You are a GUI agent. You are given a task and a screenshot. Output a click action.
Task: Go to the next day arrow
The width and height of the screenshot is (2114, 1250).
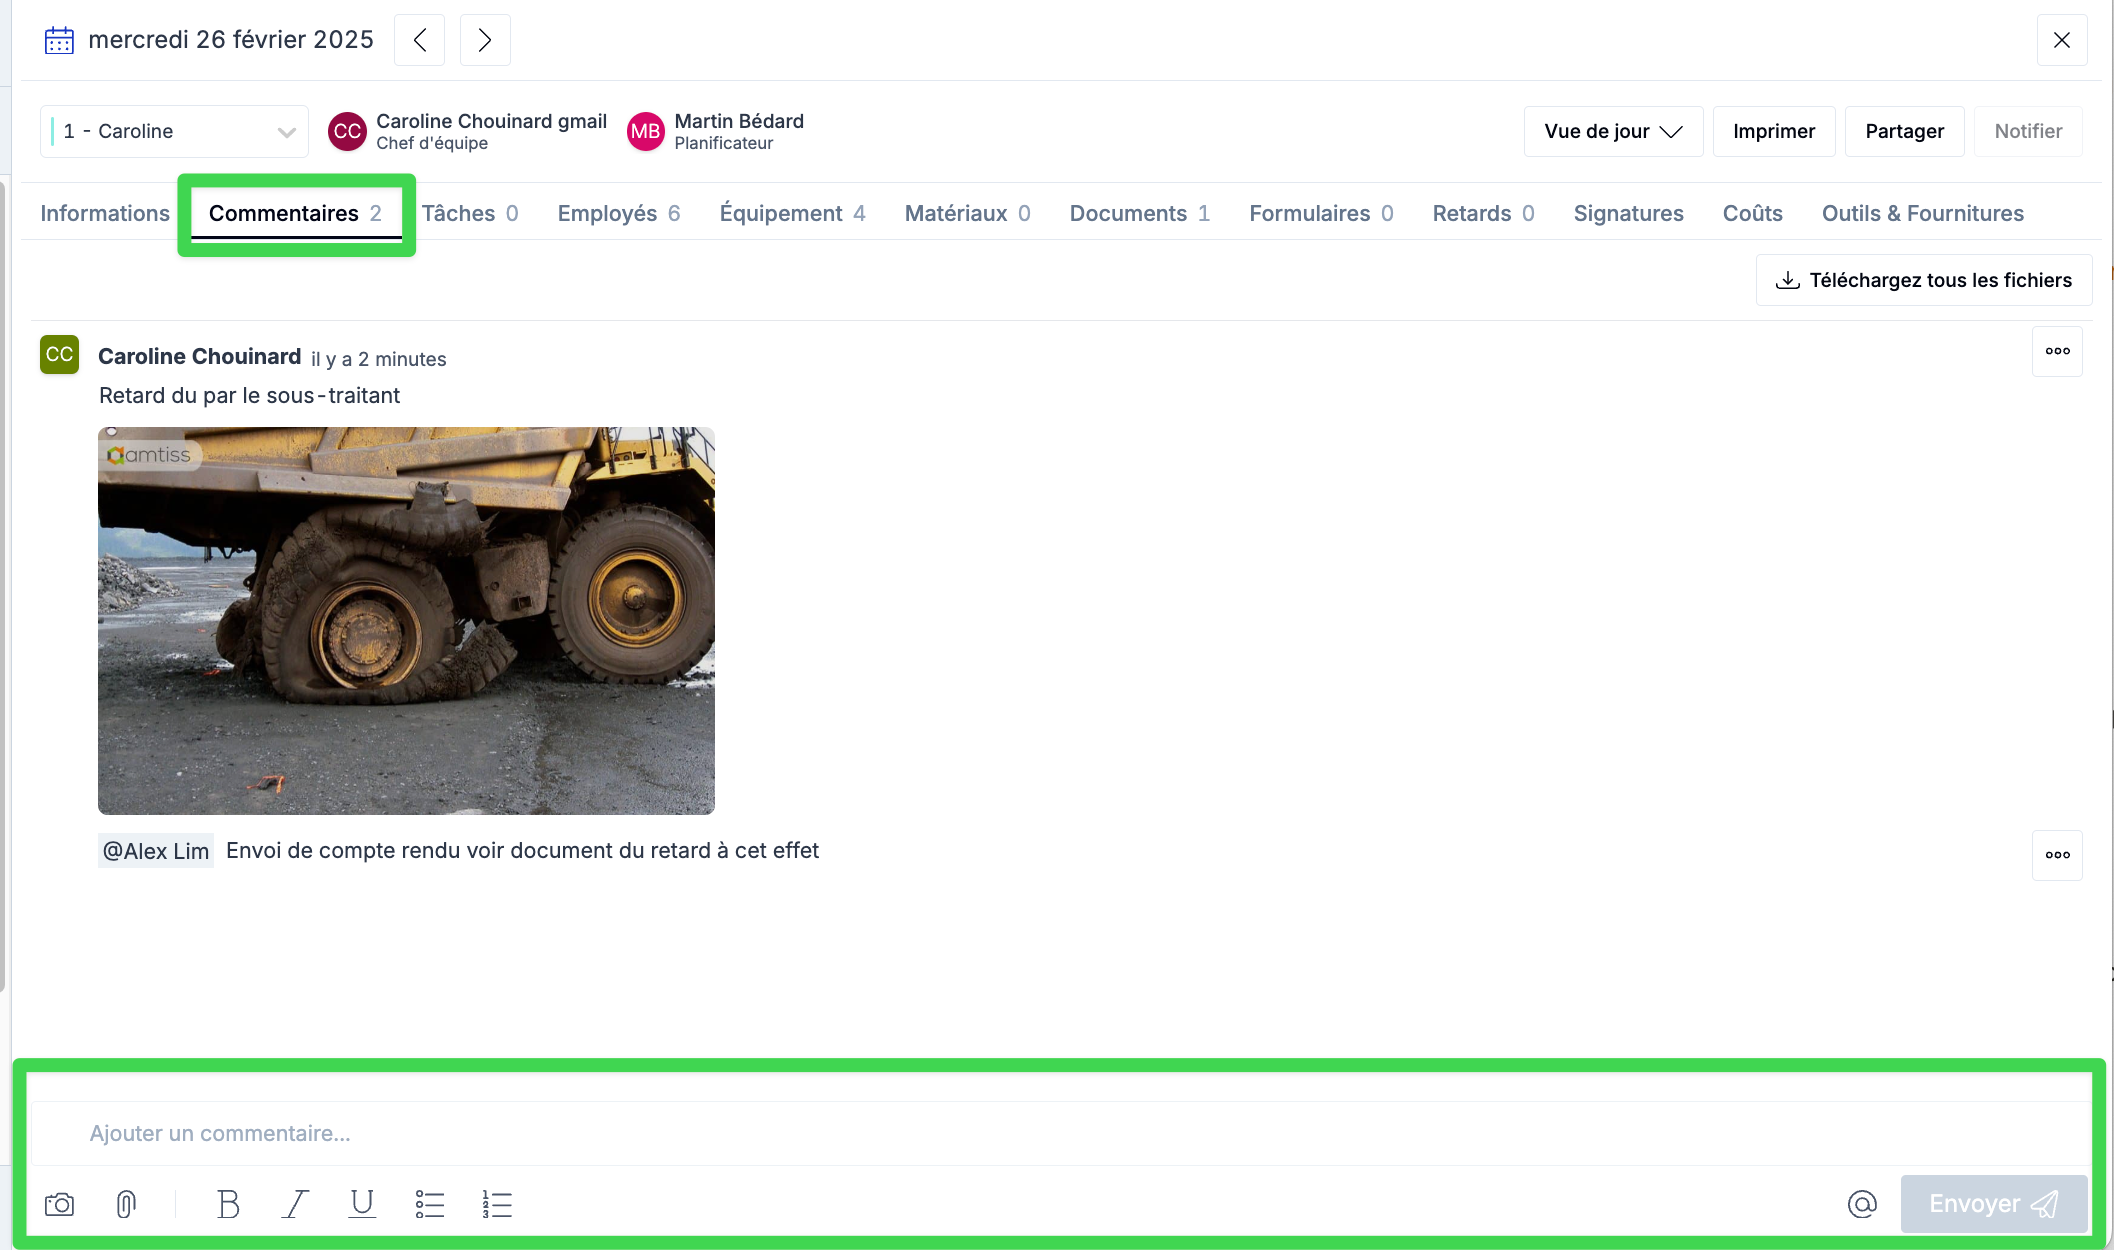point(485,40)
